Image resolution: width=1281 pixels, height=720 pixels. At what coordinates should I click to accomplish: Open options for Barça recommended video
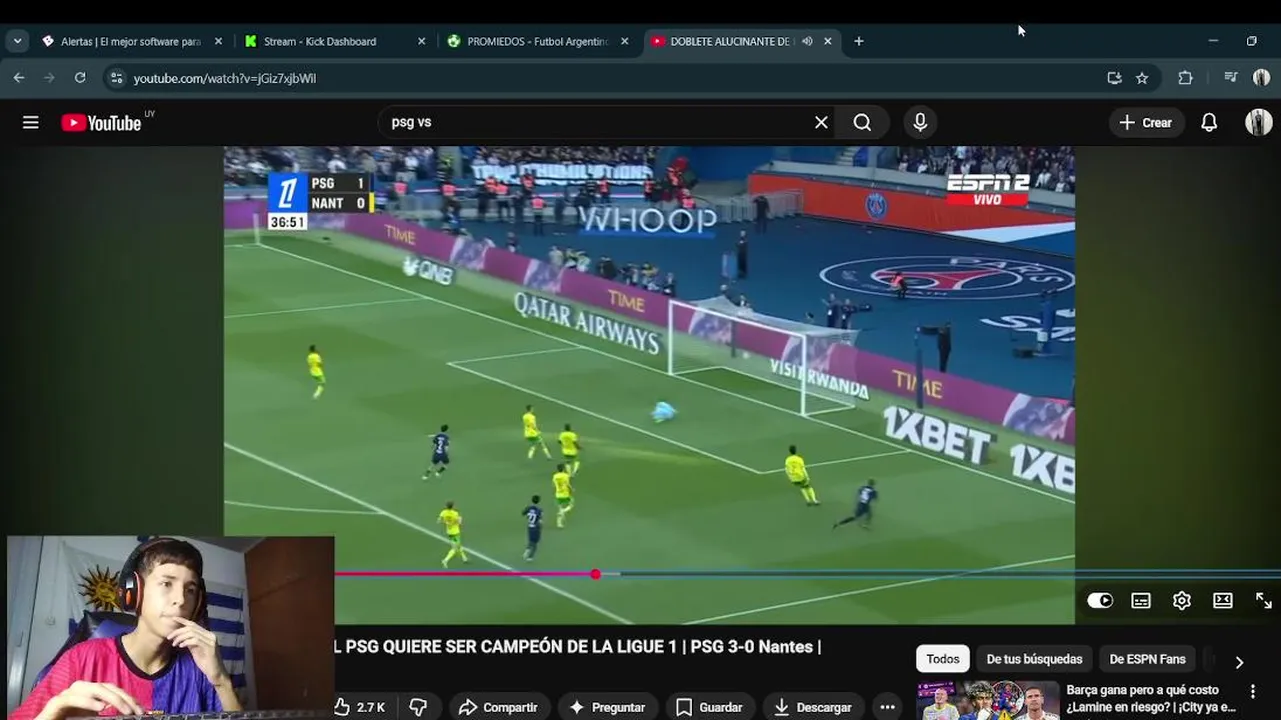click(1253, 691)
